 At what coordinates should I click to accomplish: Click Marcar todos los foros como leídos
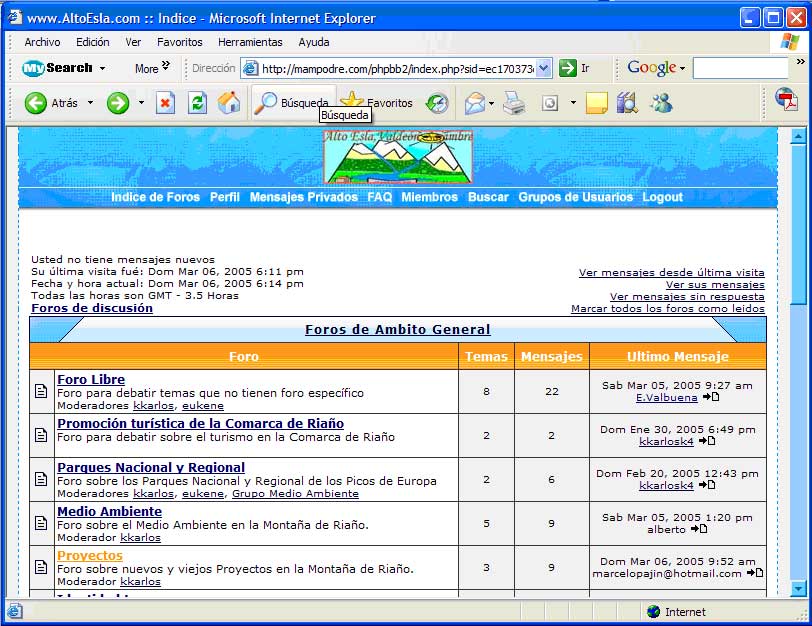[x=667, y=309]
